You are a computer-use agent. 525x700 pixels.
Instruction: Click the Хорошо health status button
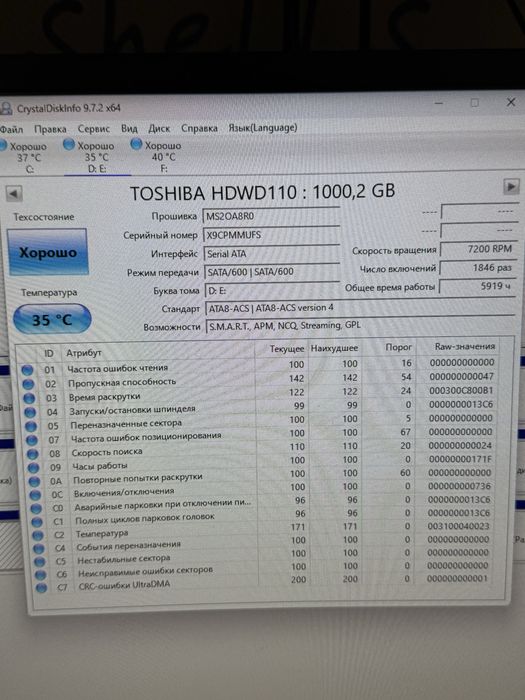48,252
